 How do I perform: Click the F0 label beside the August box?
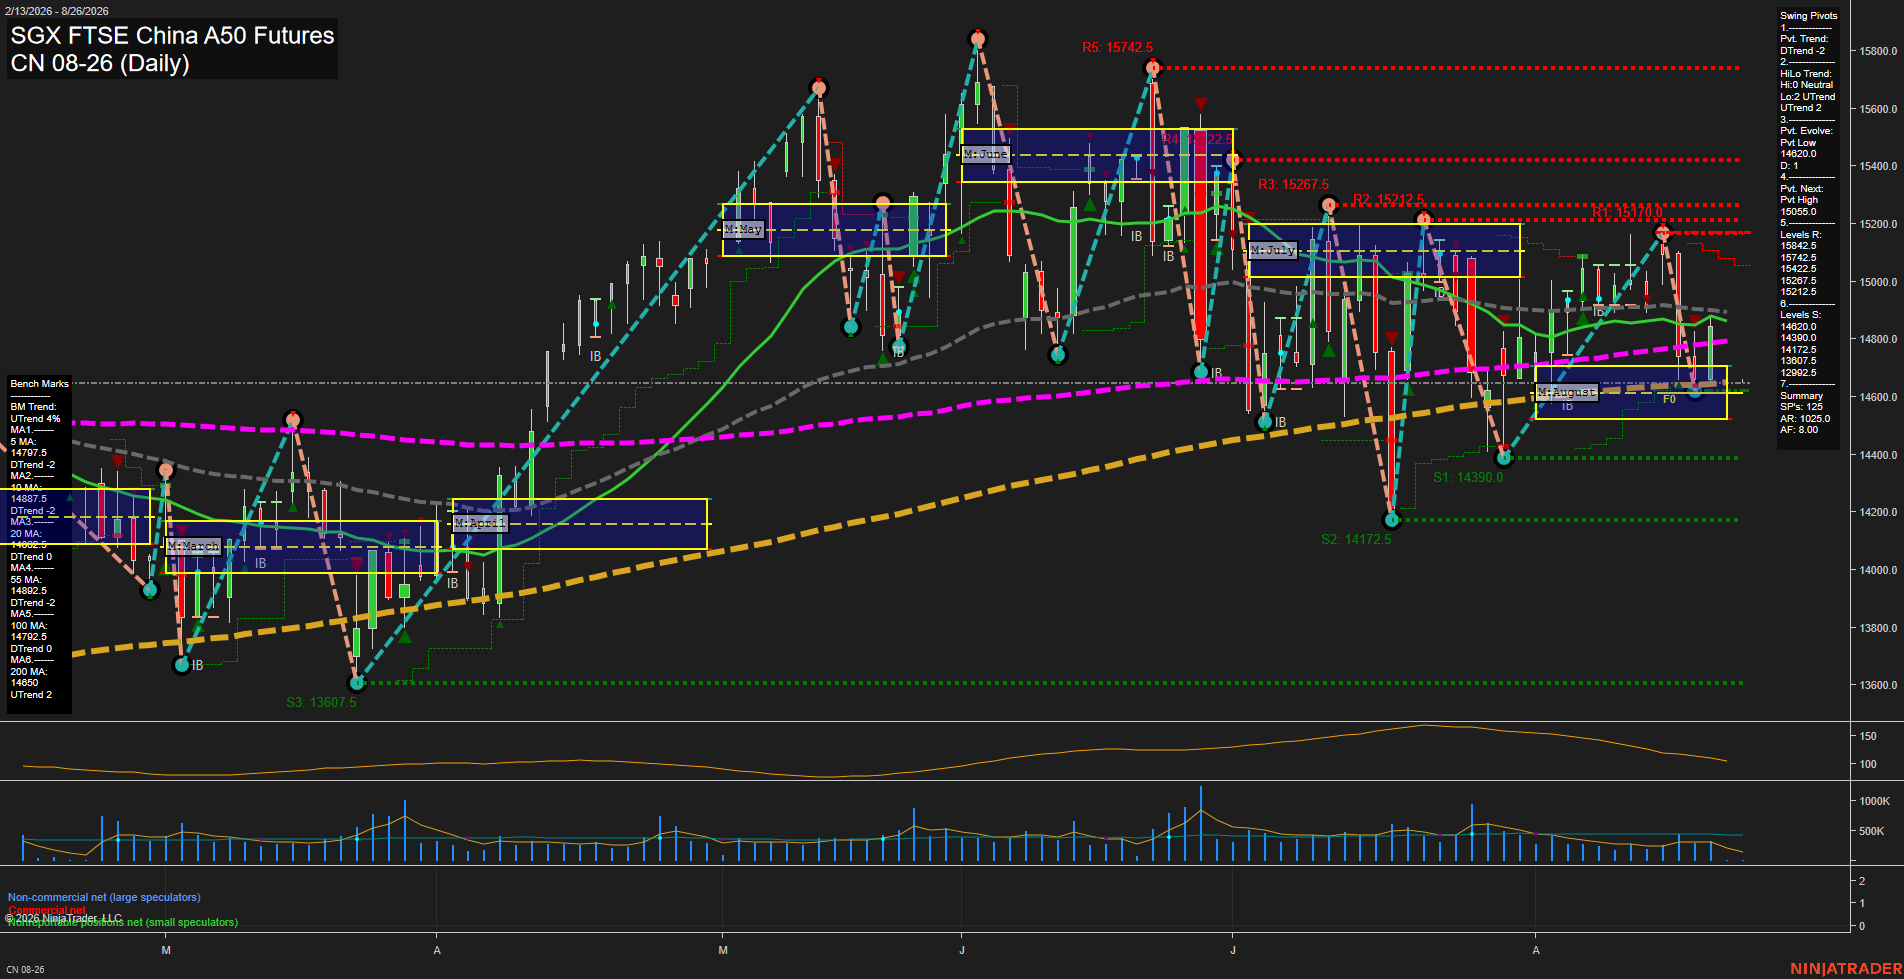(x=1669, y=399)
